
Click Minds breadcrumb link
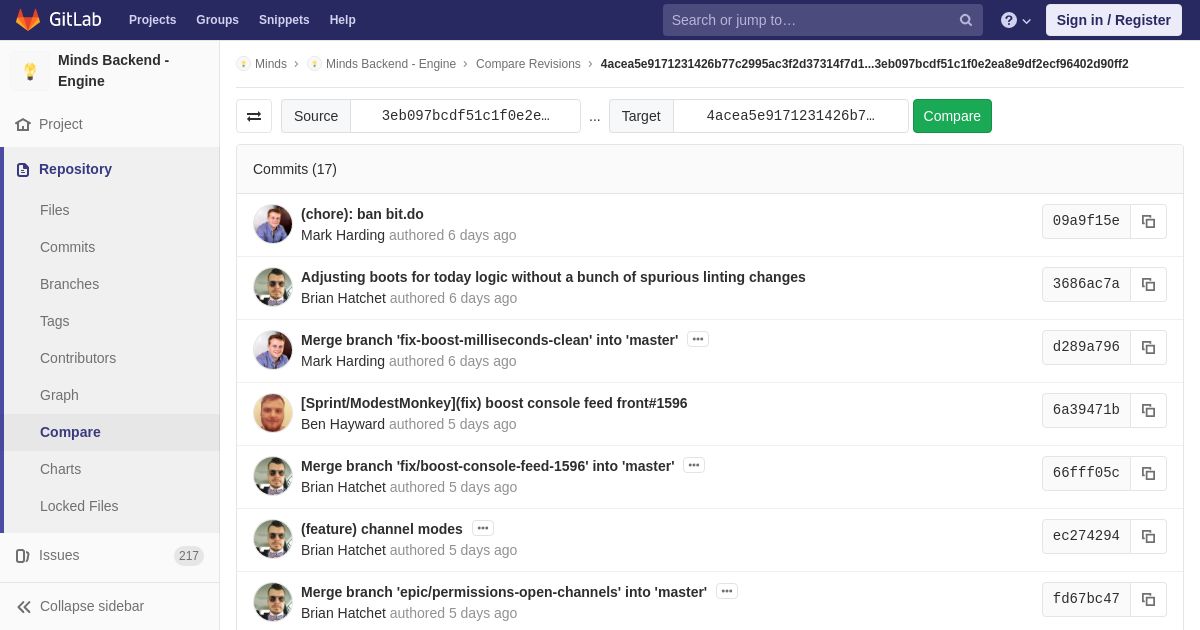click(271, 64)
